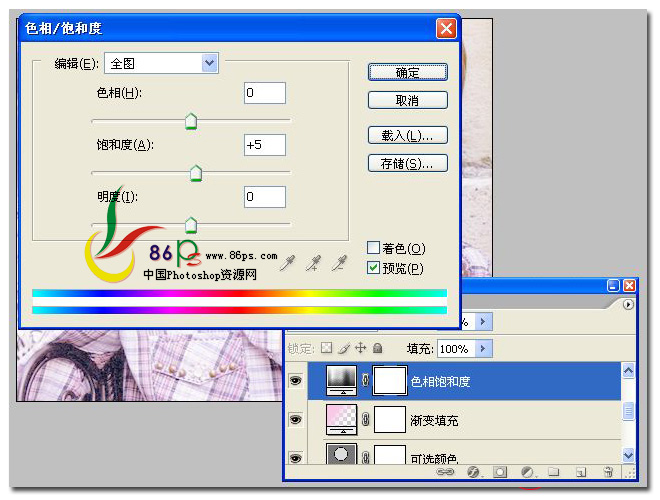660x500 pixels.
Task: Open layer style fx menu icon
Action: point(473,472)
